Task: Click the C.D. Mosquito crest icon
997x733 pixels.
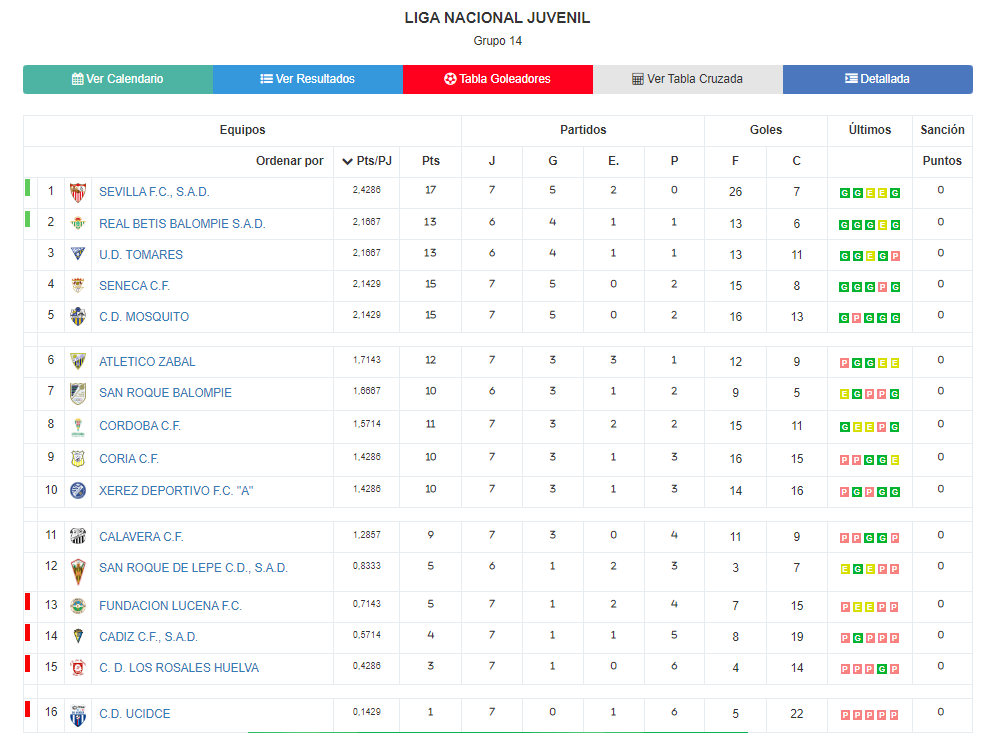Action: (78, 316)
